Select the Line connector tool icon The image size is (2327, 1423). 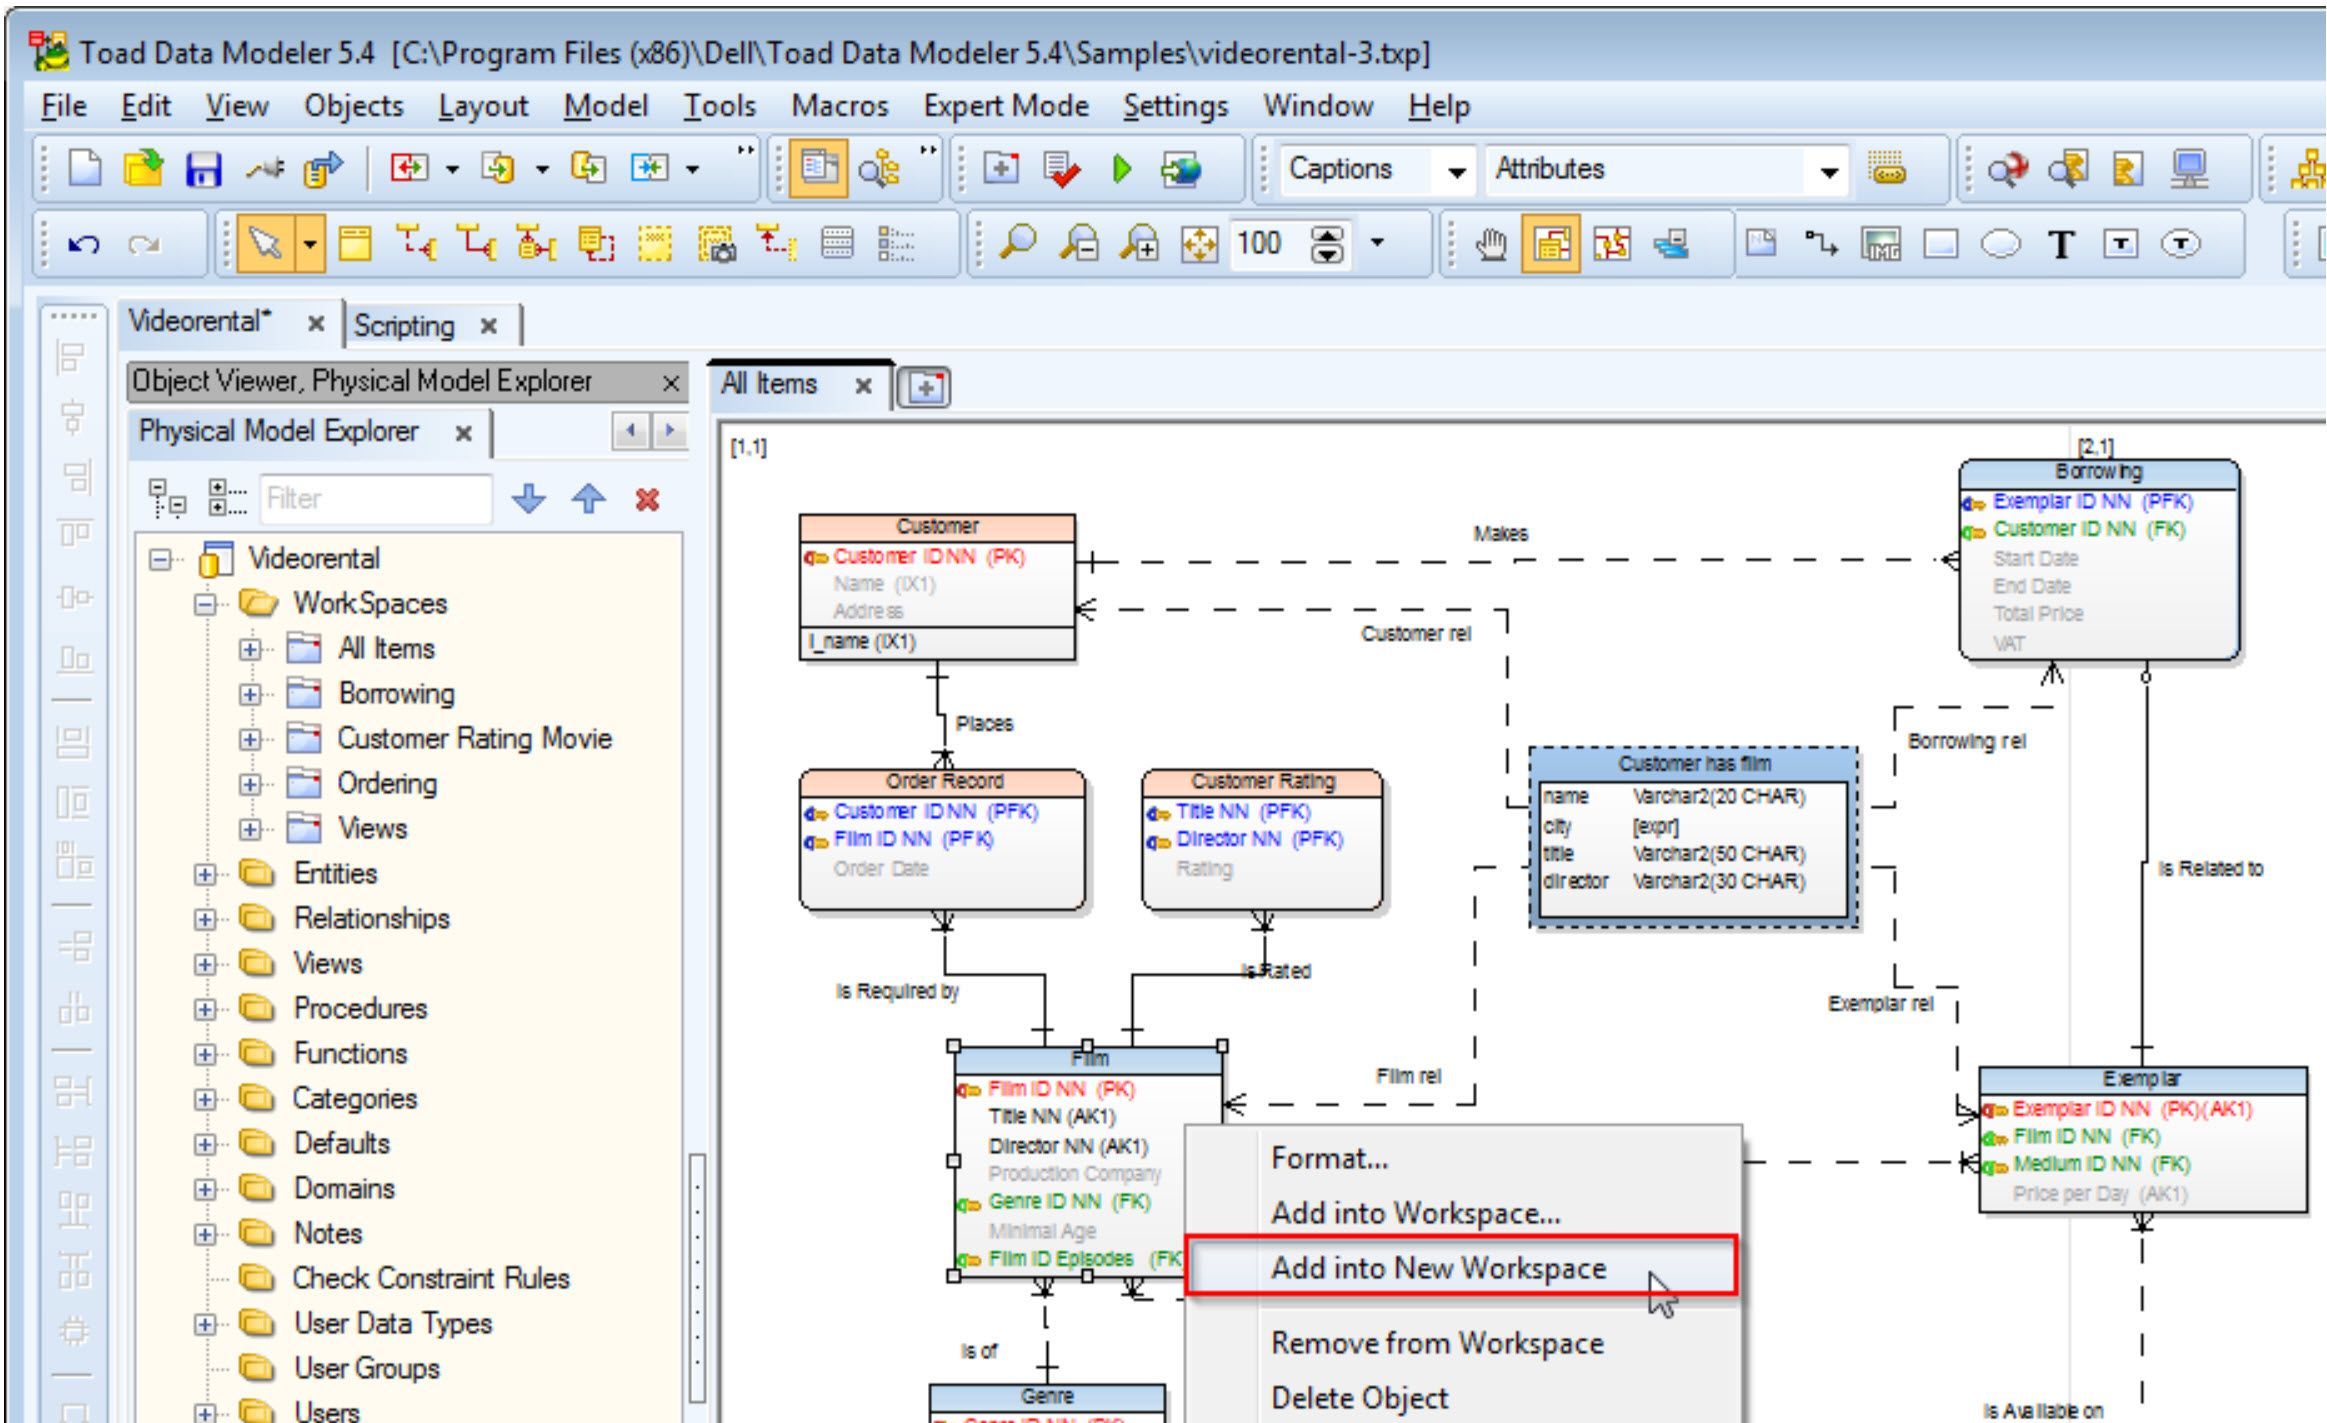[x=1820, y=243]
